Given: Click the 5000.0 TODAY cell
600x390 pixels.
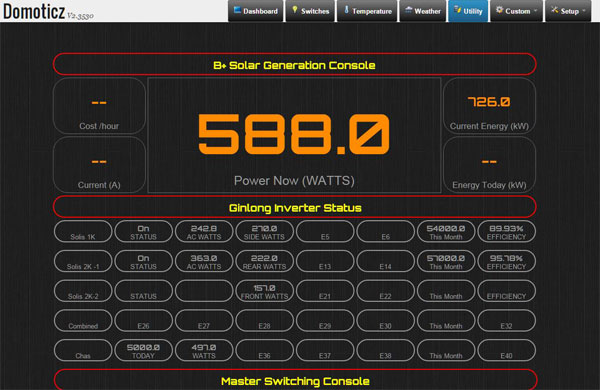Looking at the screenshot, I should tap(143, 351).
